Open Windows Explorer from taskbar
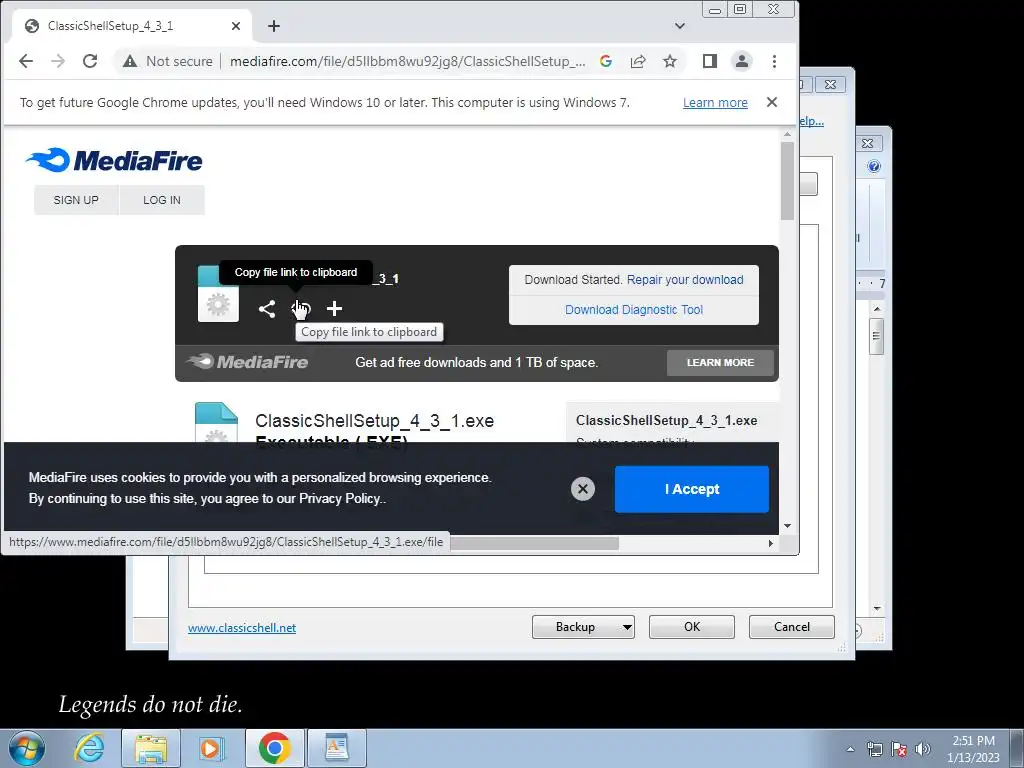The width and height of the screenshot is (1024, 768). point(151,748)
